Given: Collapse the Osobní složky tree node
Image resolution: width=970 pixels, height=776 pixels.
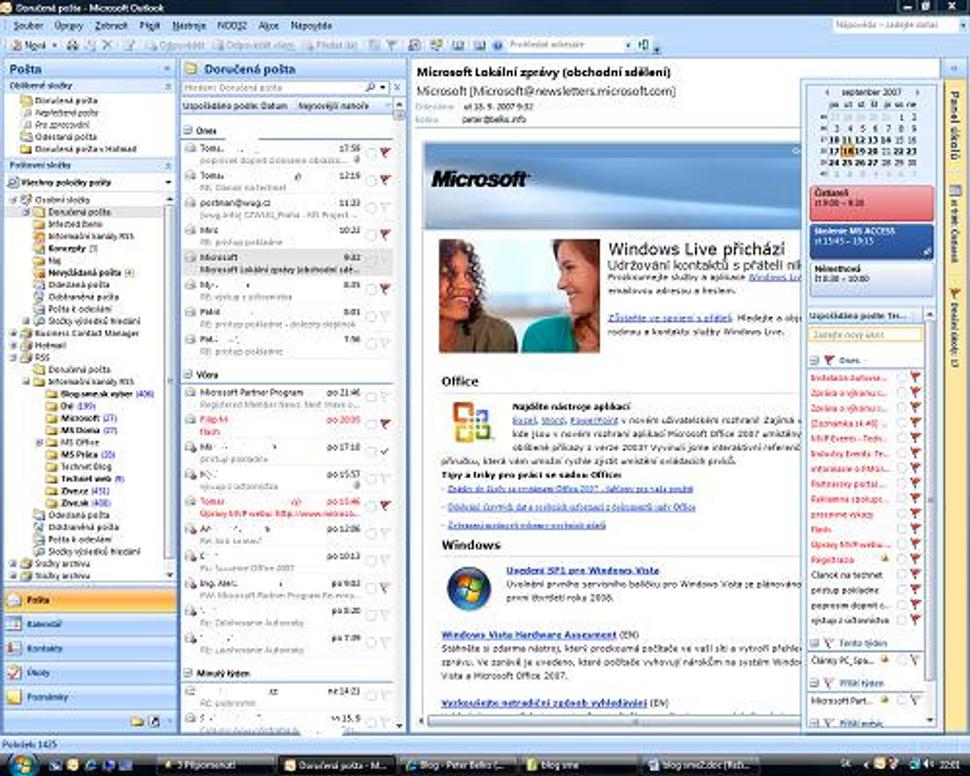Looking at the screenshot, I should (x=13, y=200).
